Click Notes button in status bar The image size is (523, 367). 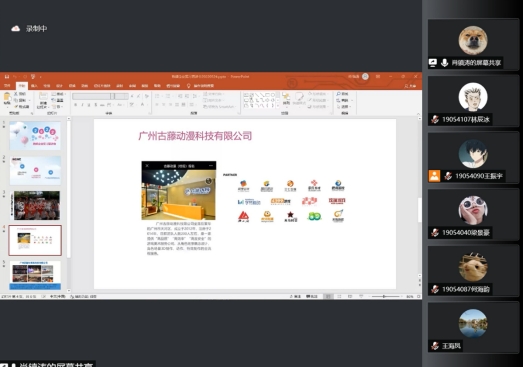[x=295, y=296]
